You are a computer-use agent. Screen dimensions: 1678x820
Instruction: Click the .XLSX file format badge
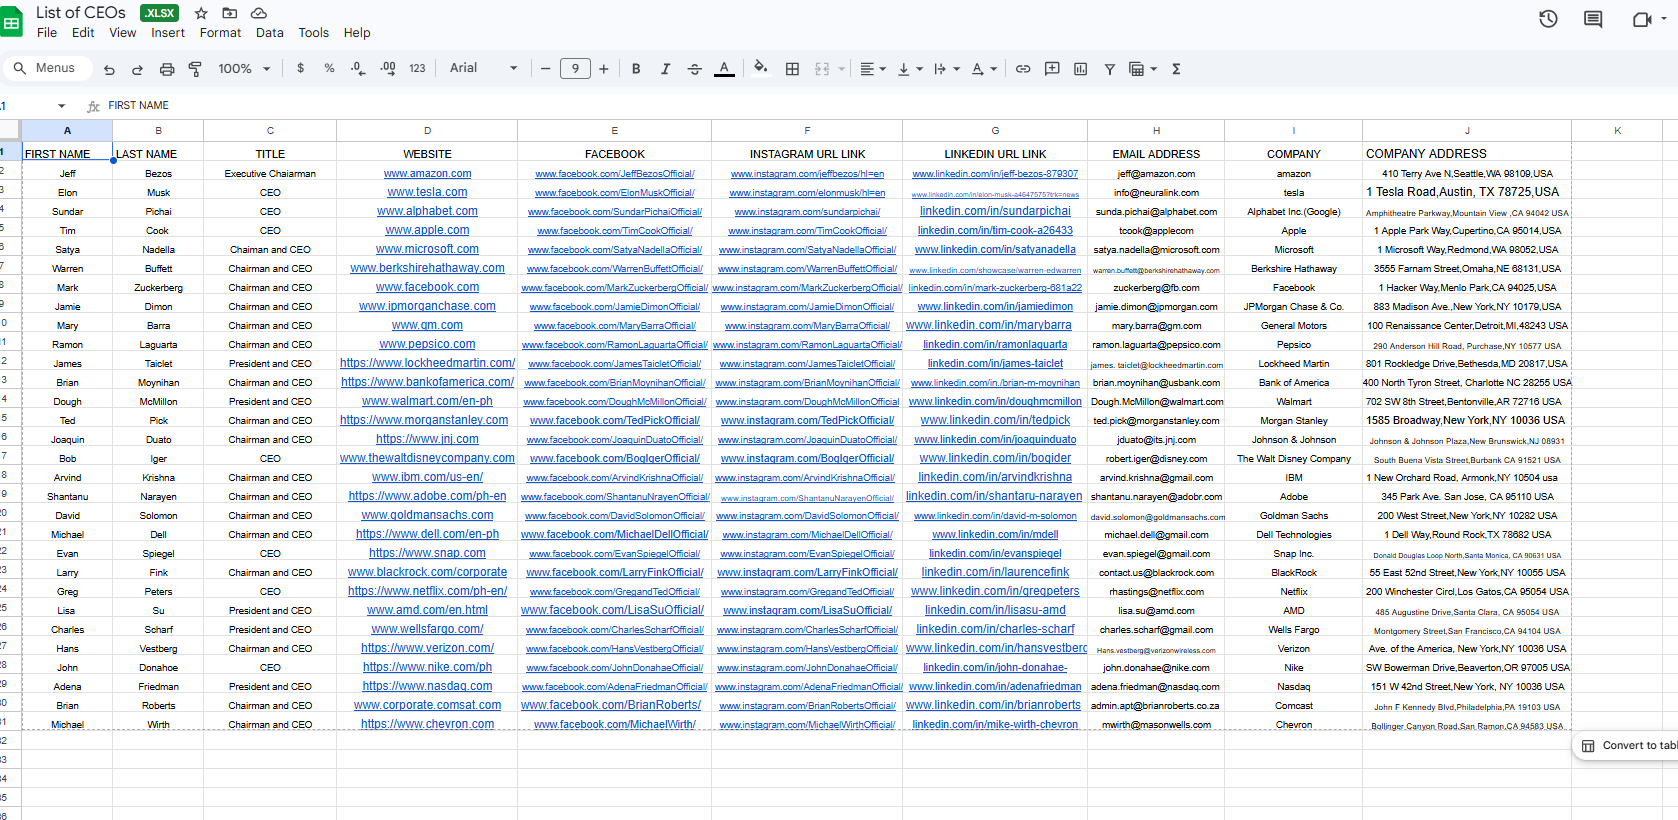pos(159,13)
